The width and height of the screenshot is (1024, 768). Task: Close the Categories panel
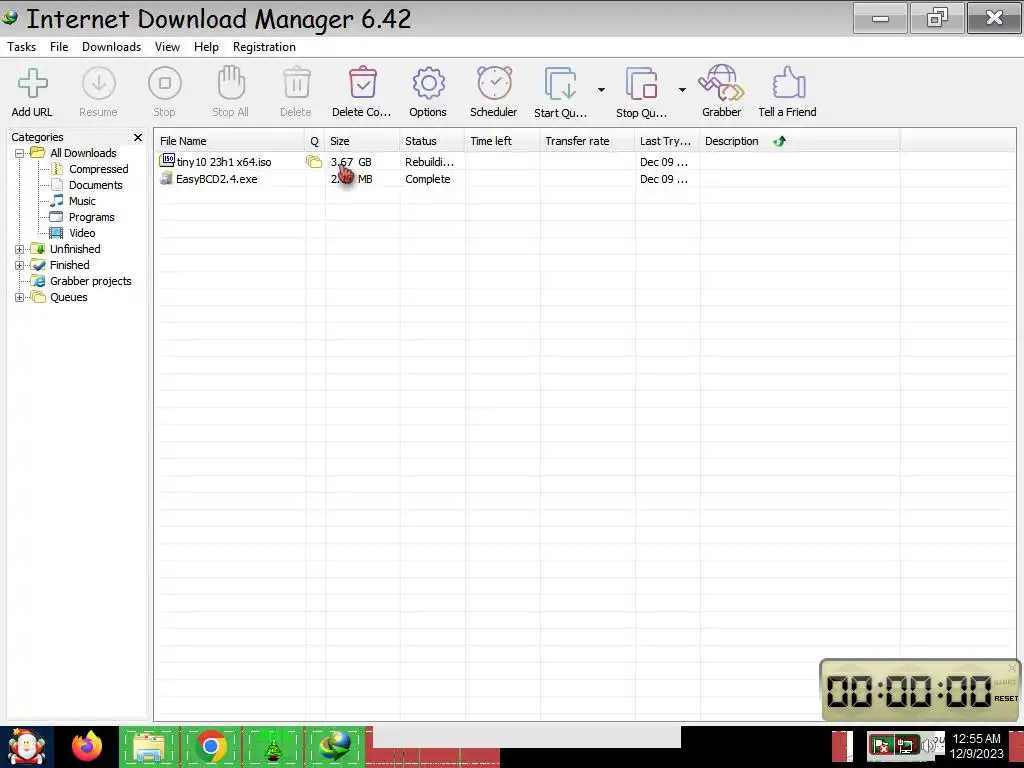(138, 137)
